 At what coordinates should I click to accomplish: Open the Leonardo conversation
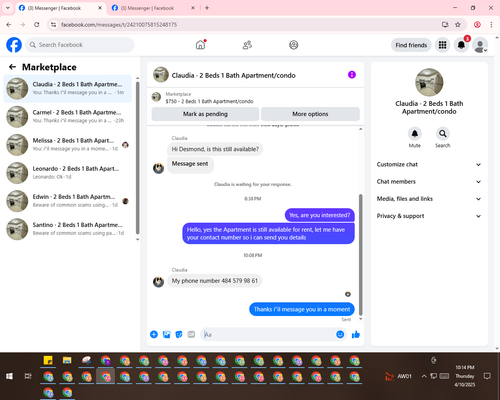[x=67, y=173]
